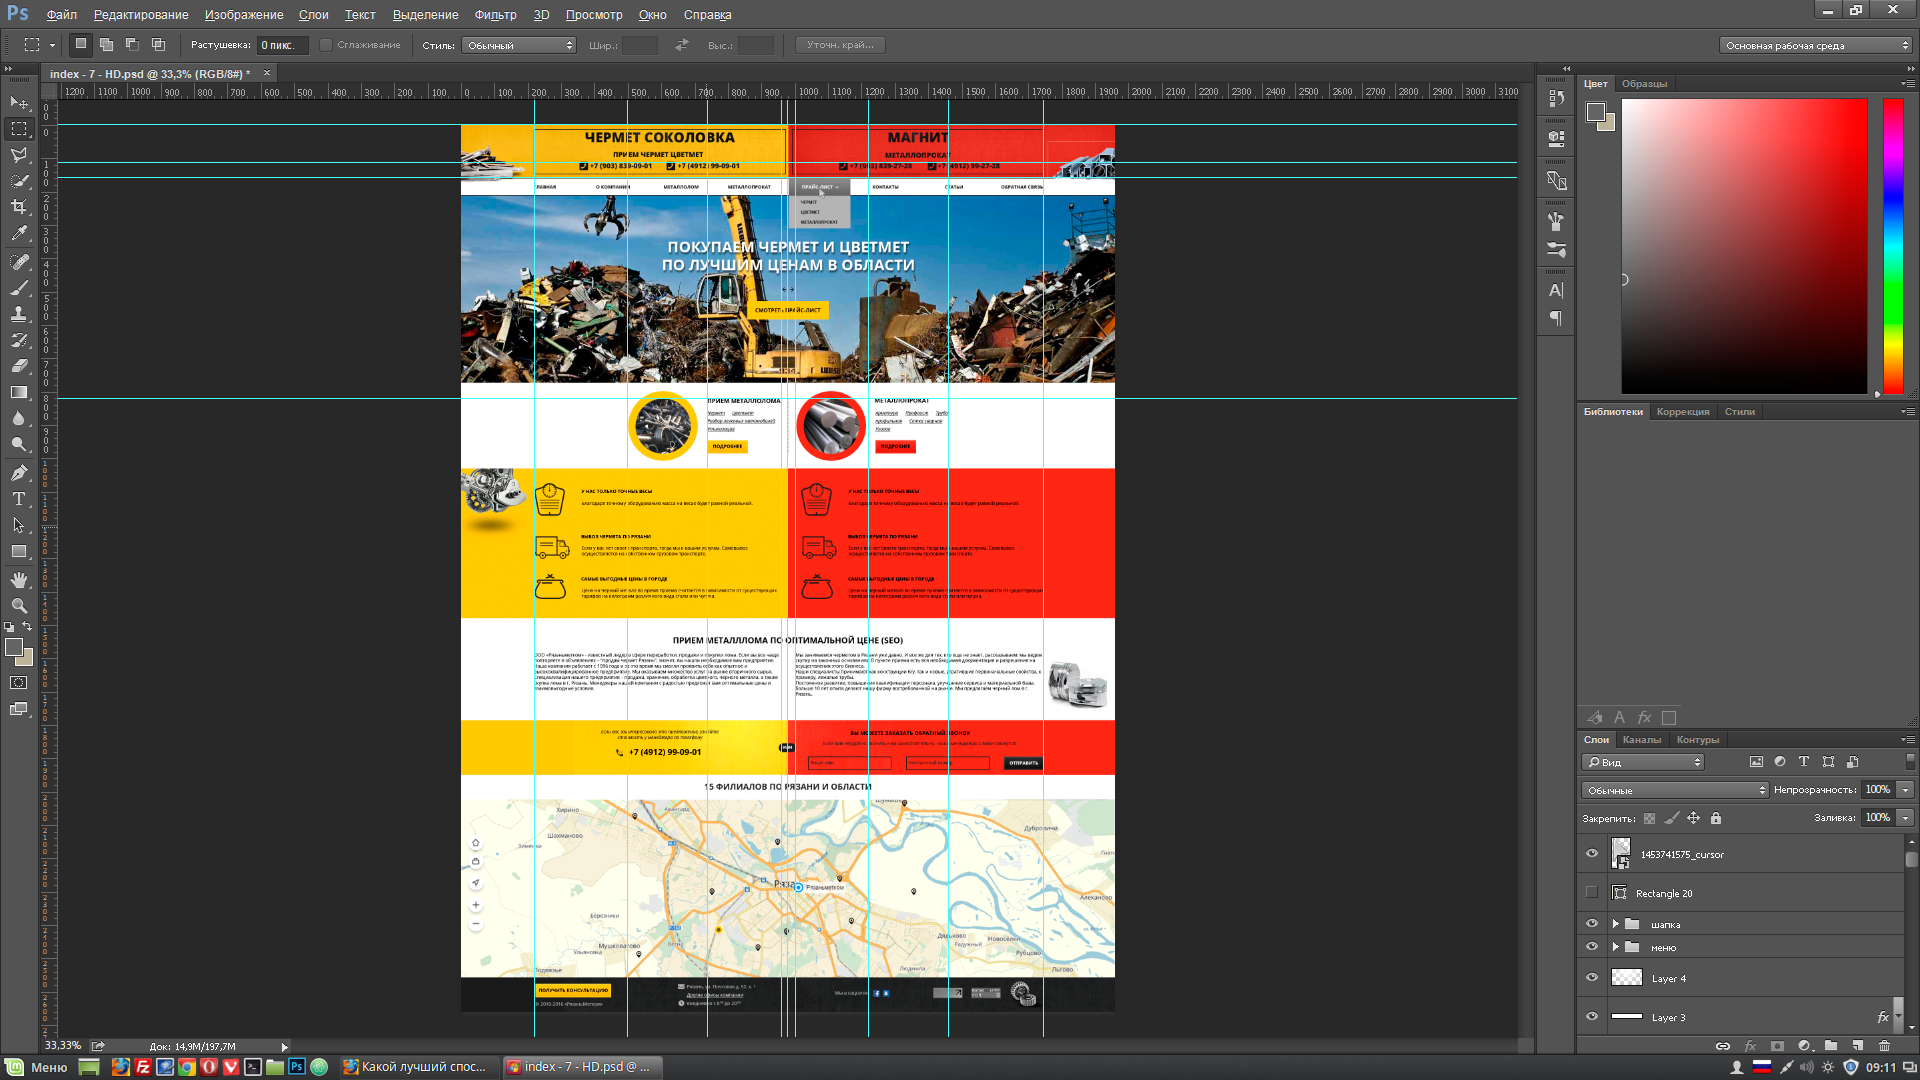Image resolution: width=1920 pixels, height=1080 pixels.
Task: Select the Zoom tool
Action: click(19, 606)
